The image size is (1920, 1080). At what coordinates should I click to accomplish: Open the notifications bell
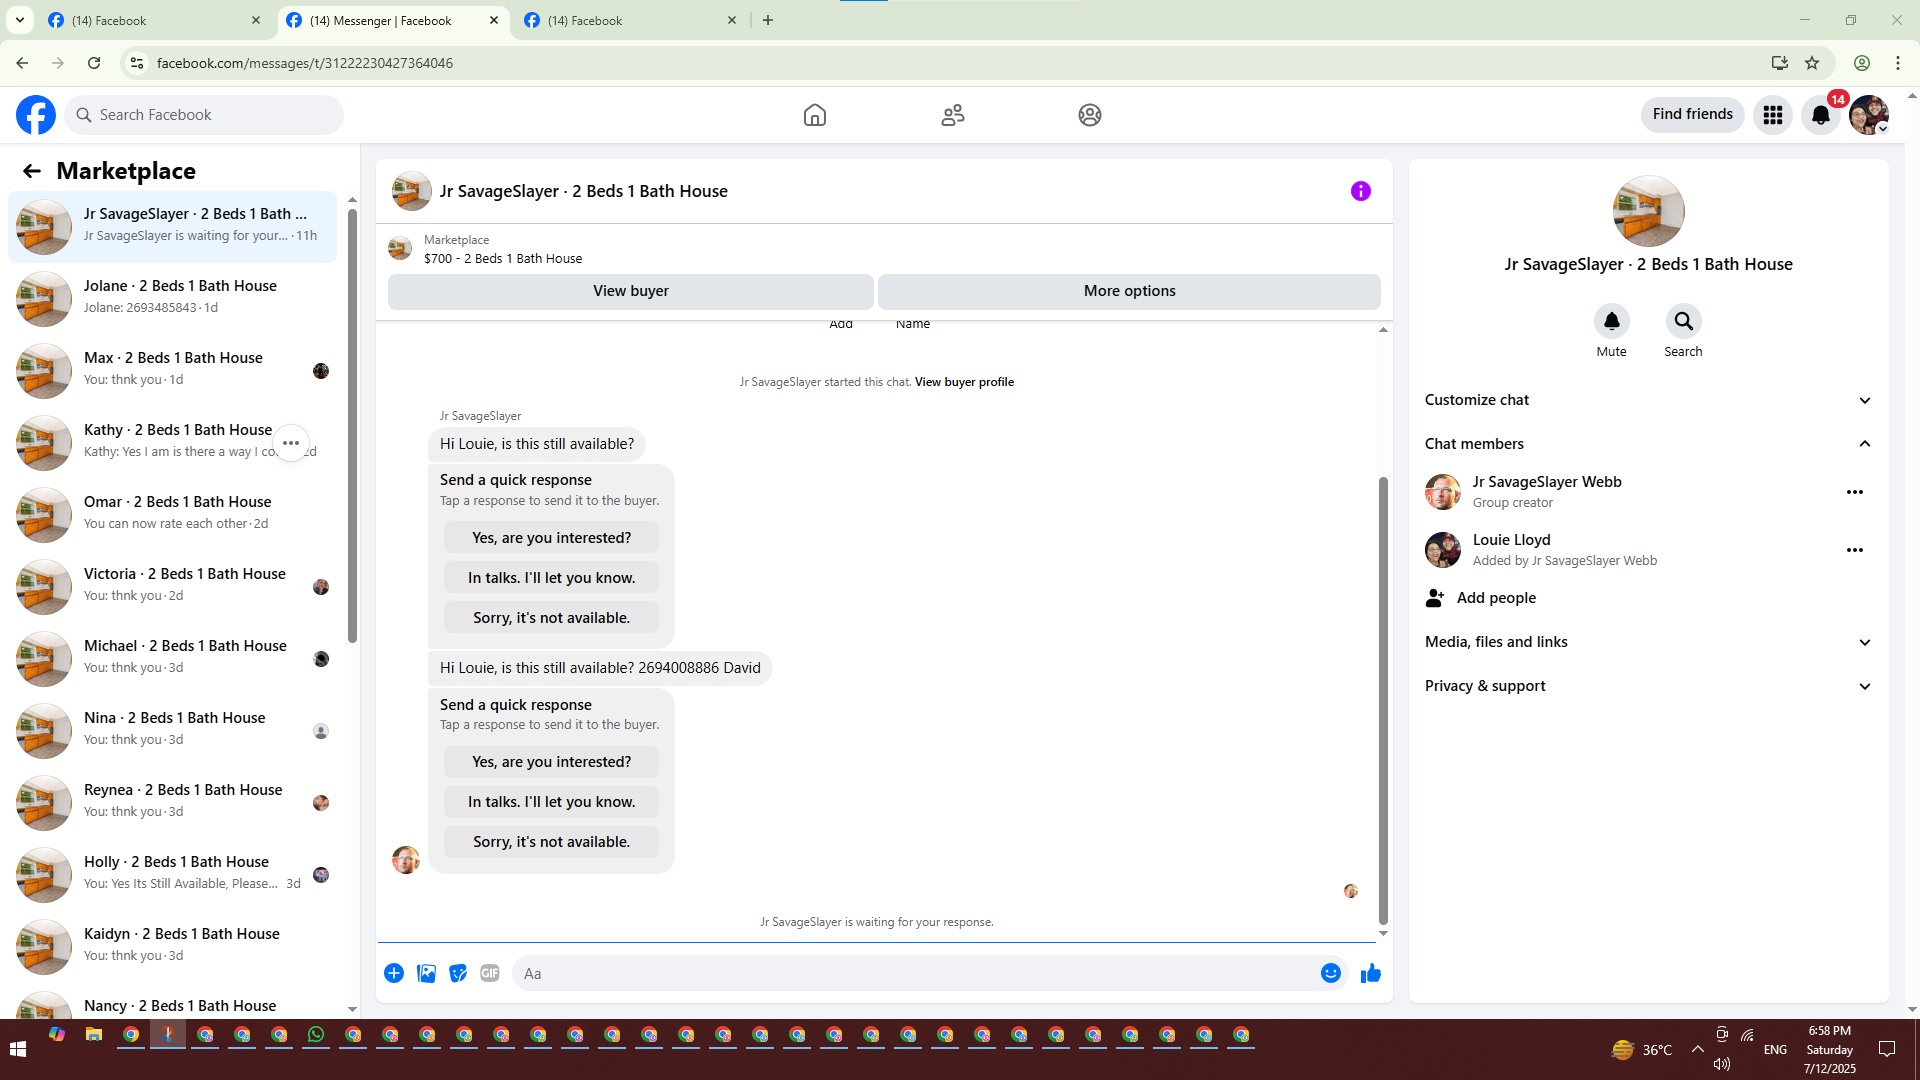coord(1820,115)
